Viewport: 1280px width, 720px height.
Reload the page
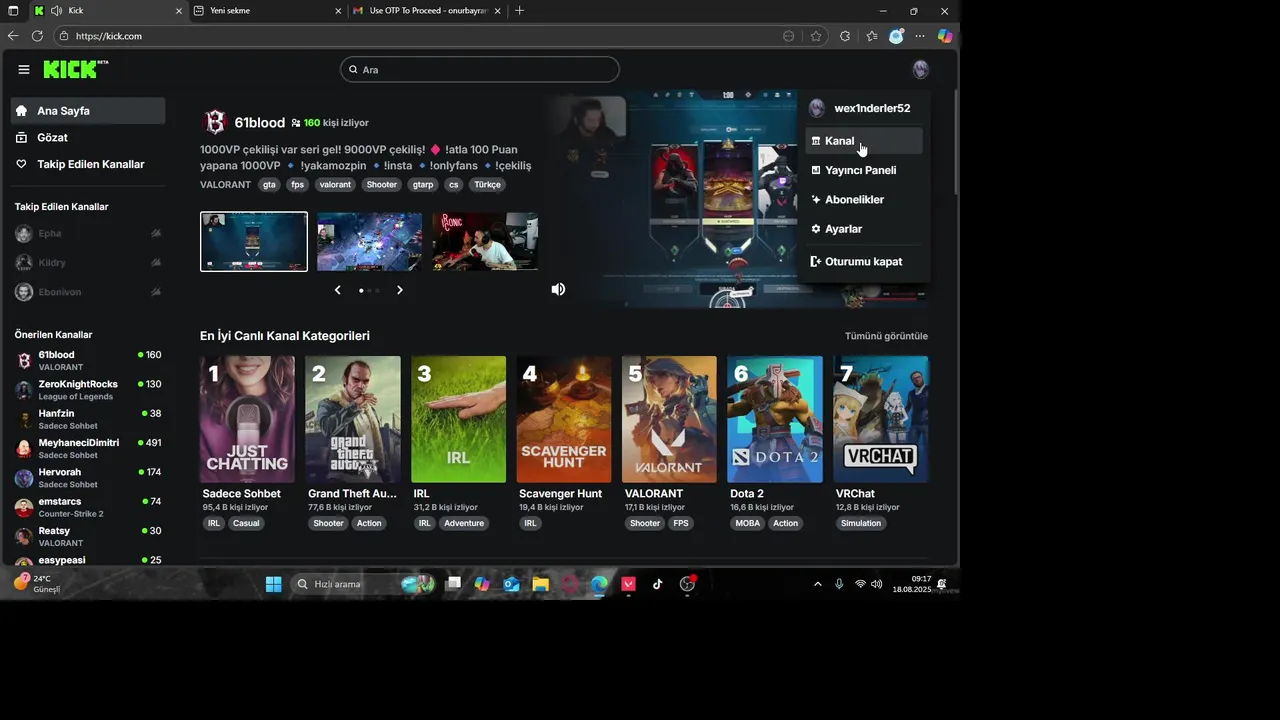(37, 36)
